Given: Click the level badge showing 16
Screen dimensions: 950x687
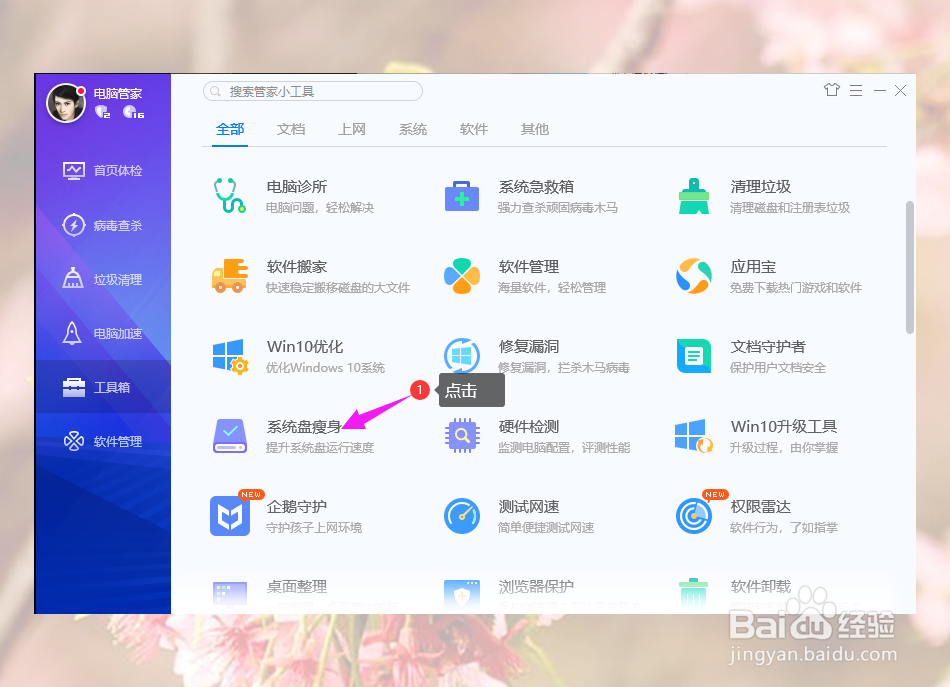Looking at the screenshot, I should click(133, 112).
